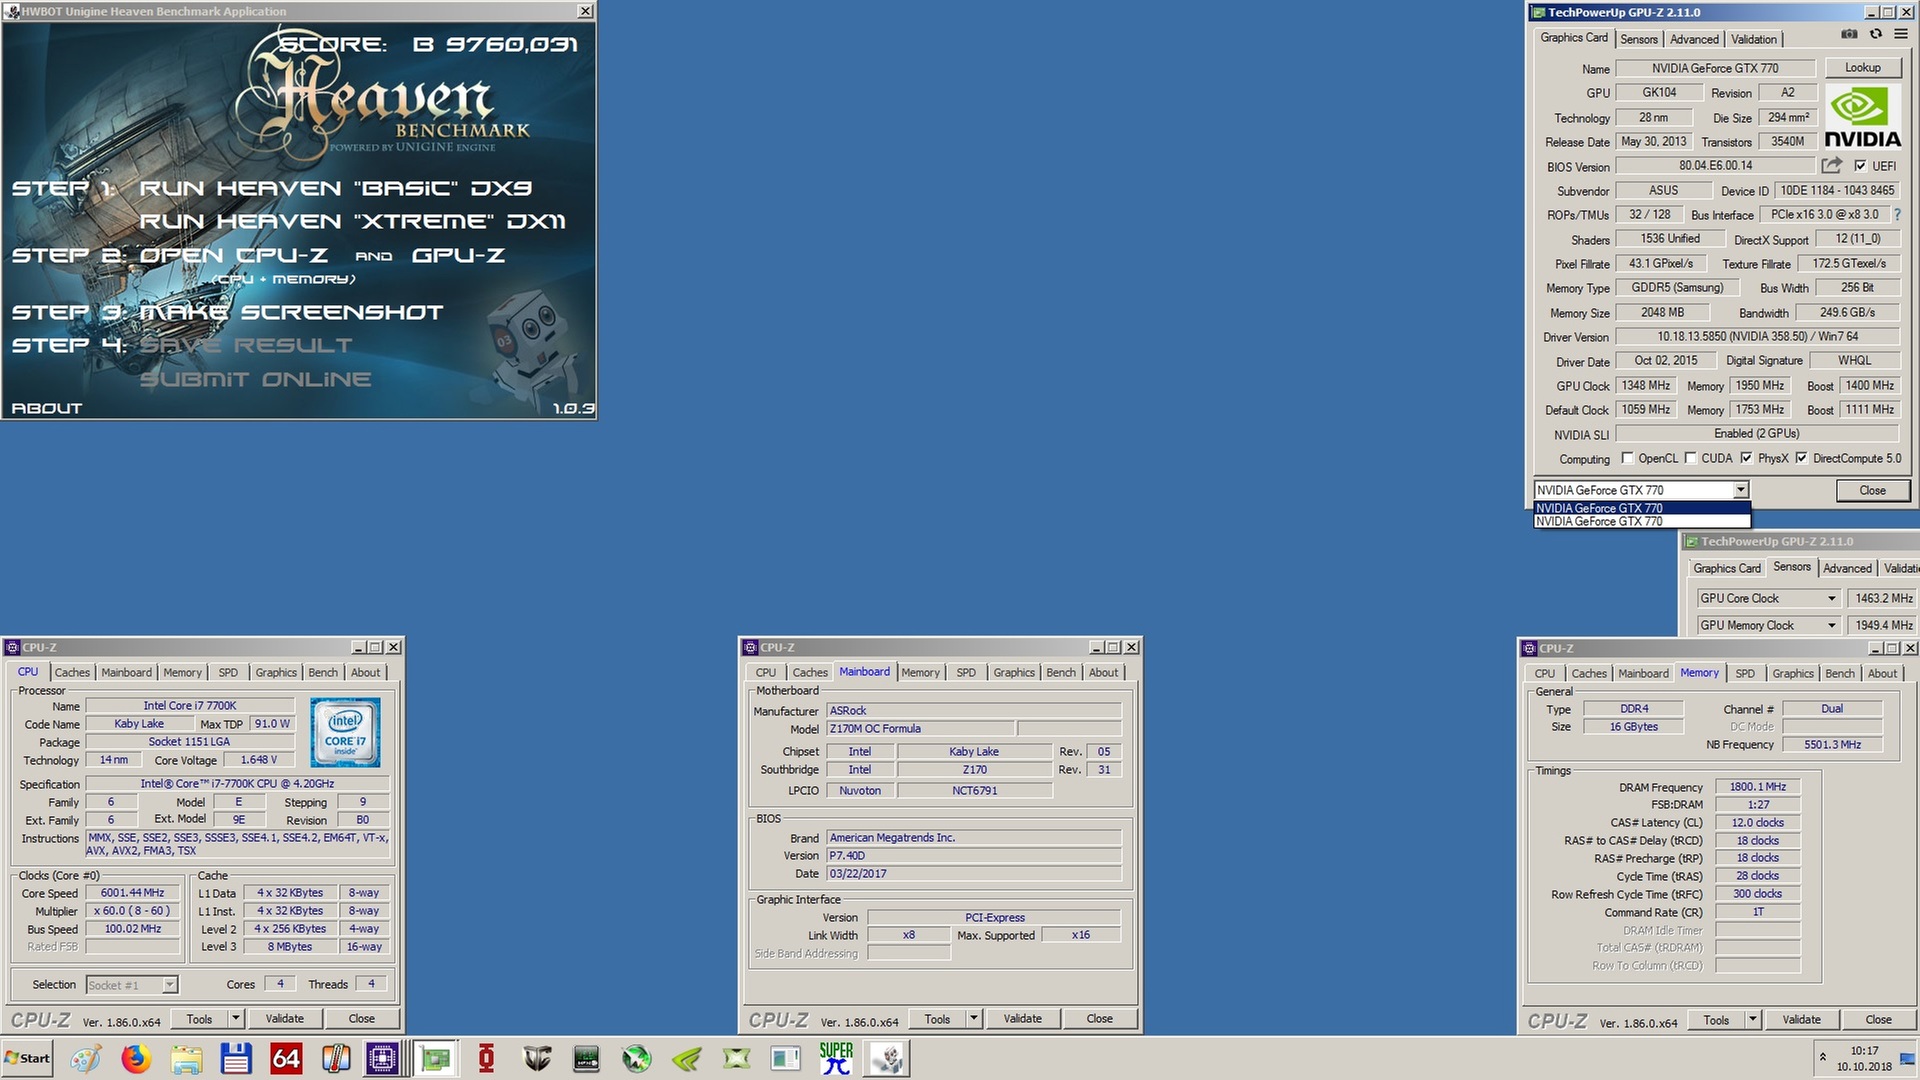Viewport: 1920px width, 1080px height.
Task: Open the GPU Memory Clock sensor dropdown
Action: coord(1832,625)
